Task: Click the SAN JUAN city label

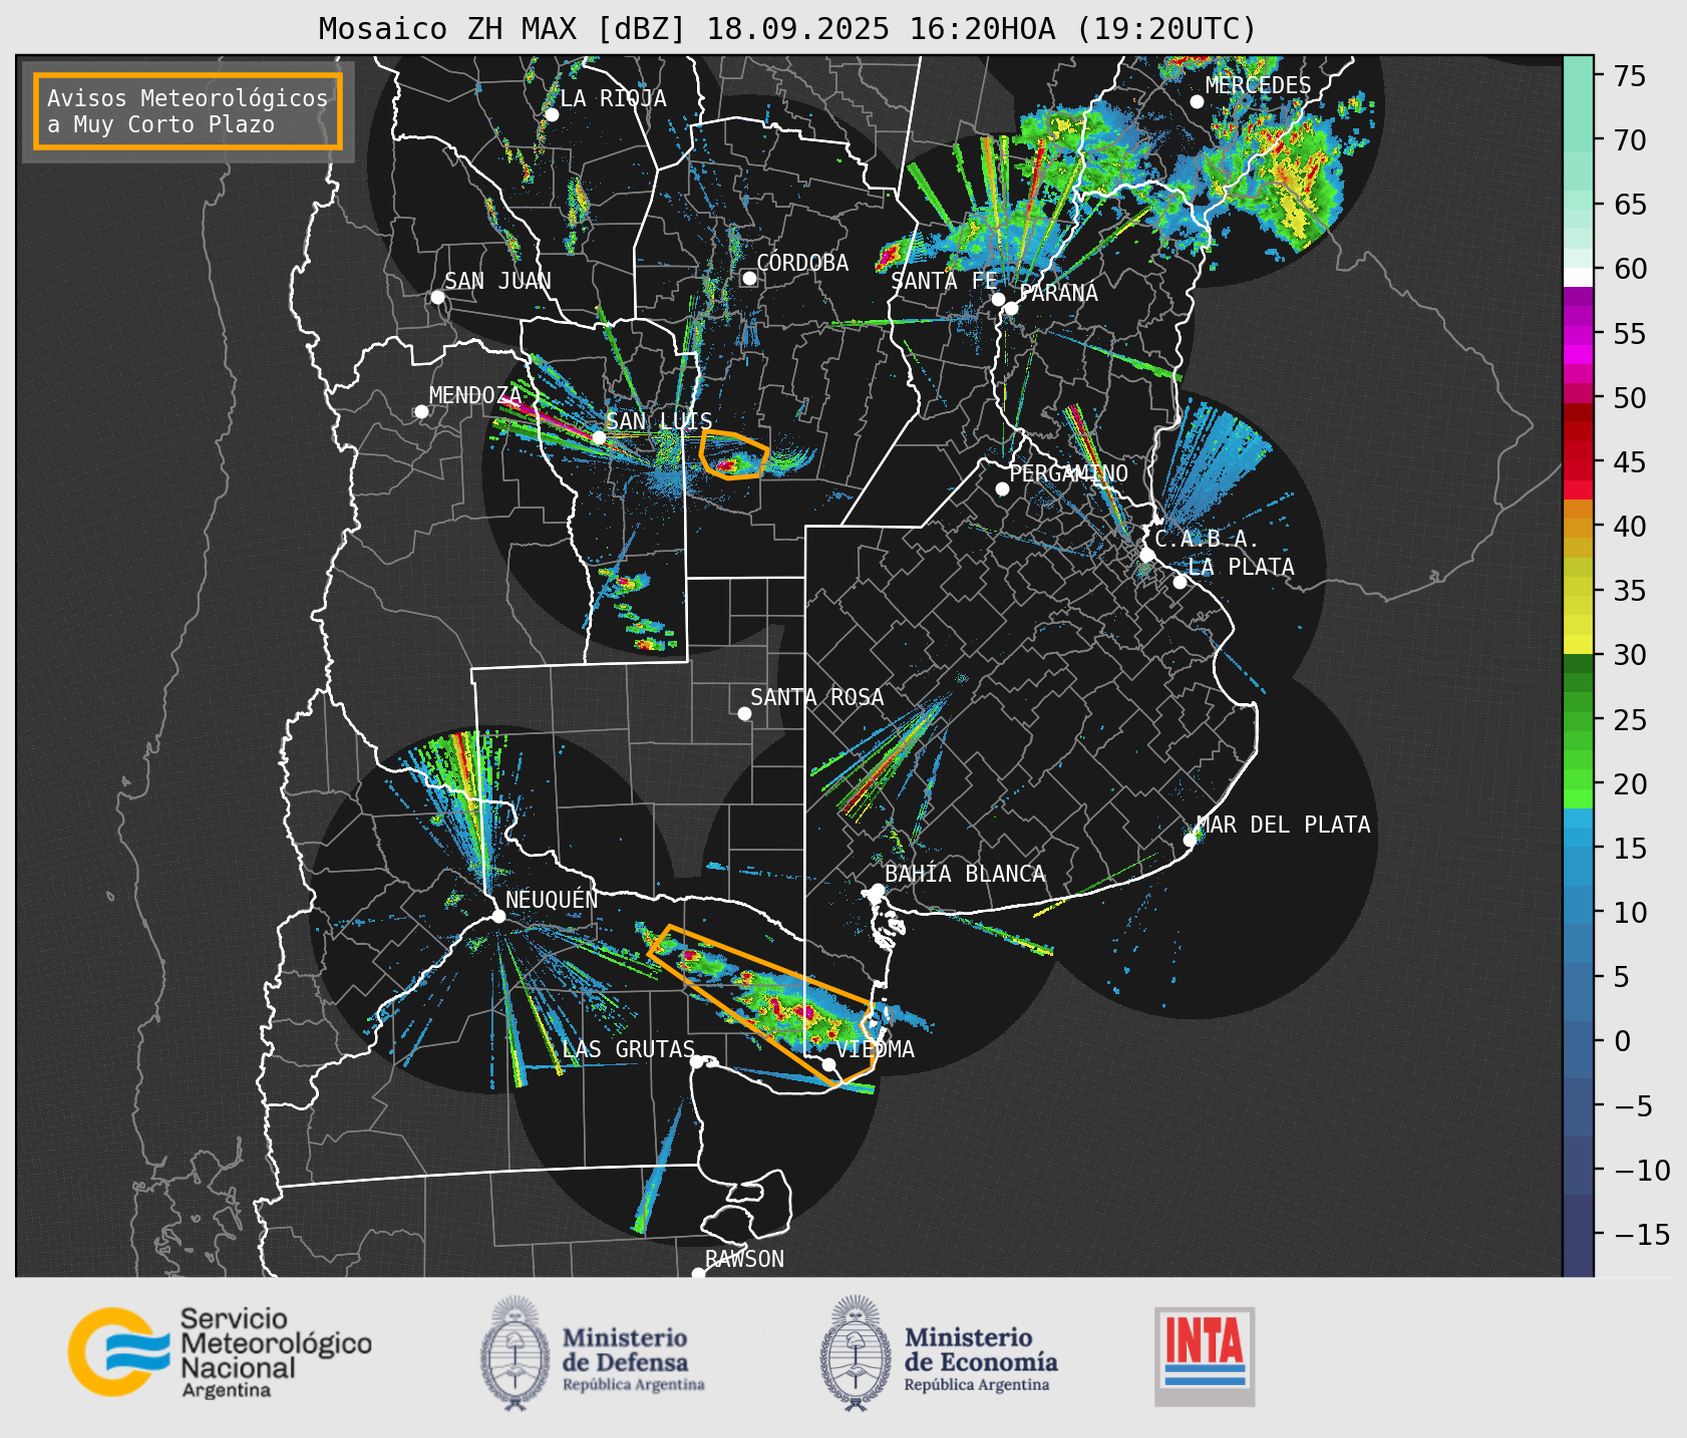Action: pyautogui.click(x=498, y=281)
